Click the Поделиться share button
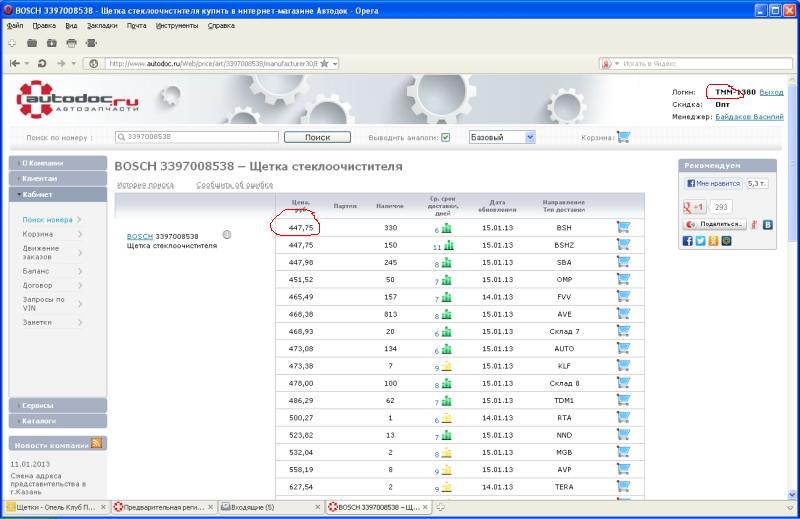The width and height of the screenshot is (800, 519). point(715,224)
